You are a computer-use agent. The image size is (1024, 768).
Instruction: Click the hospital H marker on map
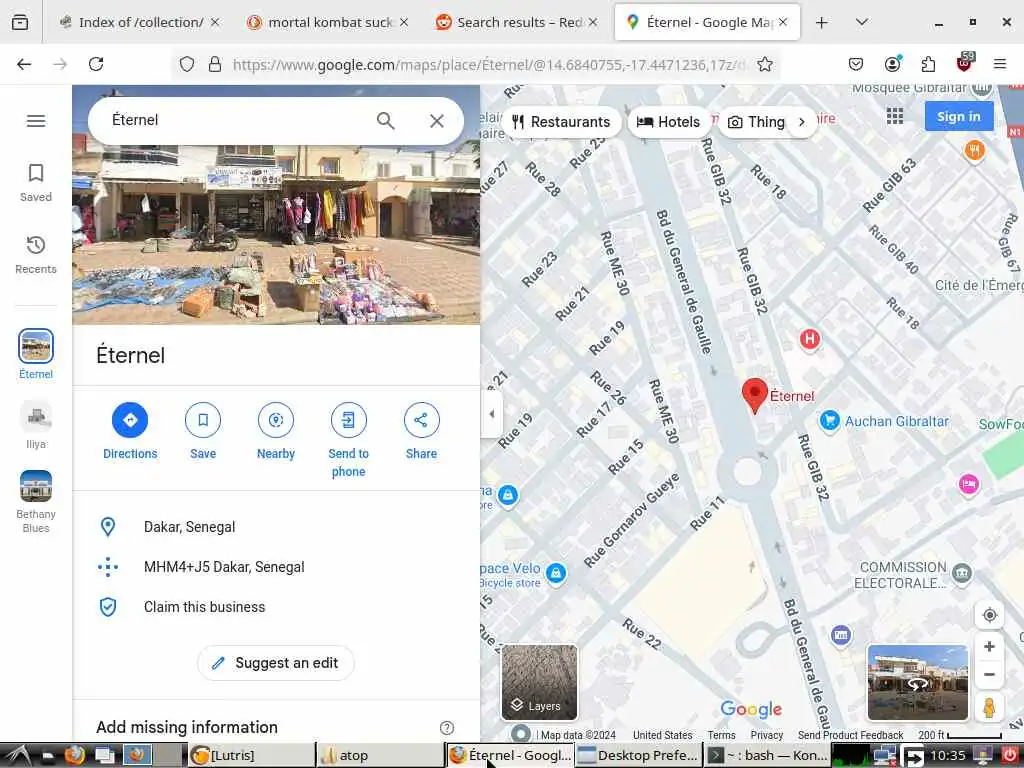click(810, 339)
